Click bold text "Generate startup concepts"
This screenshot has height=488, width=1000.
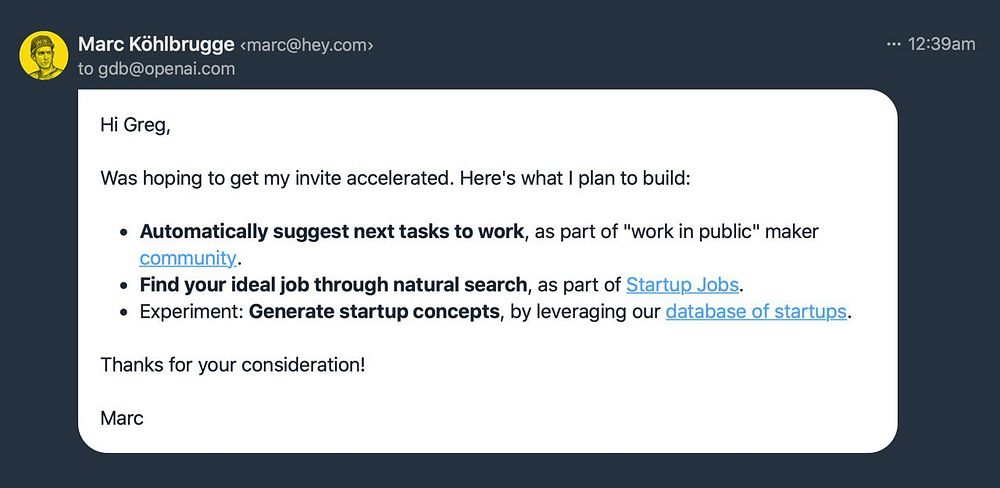[374, 311]
